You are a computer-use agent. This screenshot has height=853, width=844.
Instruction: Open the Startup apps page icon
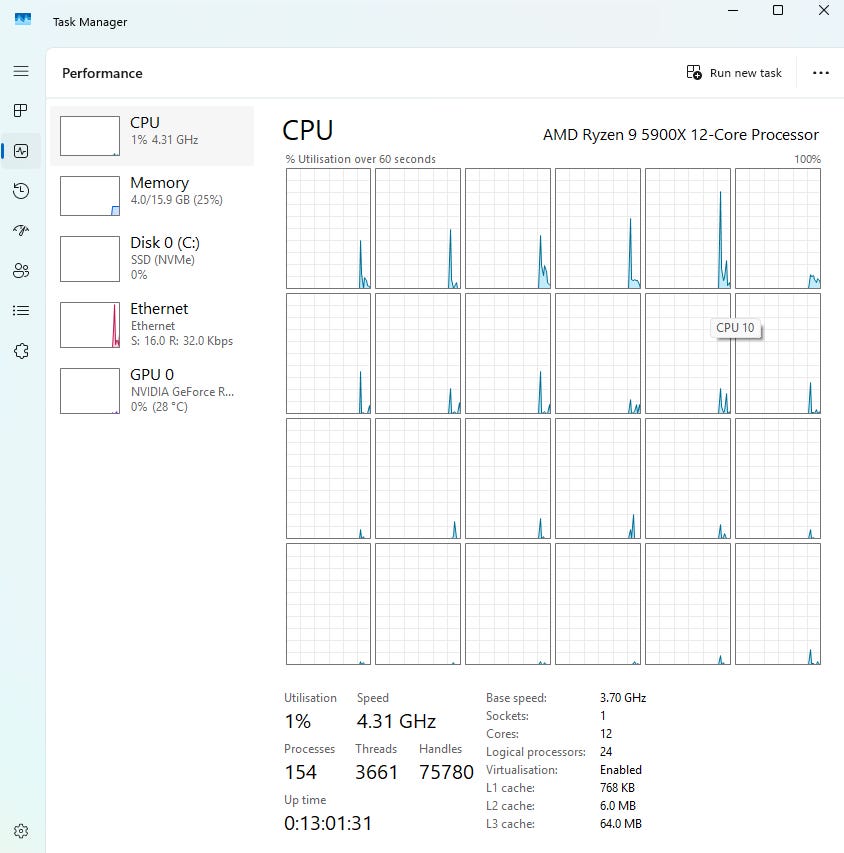tap(21, 231)
